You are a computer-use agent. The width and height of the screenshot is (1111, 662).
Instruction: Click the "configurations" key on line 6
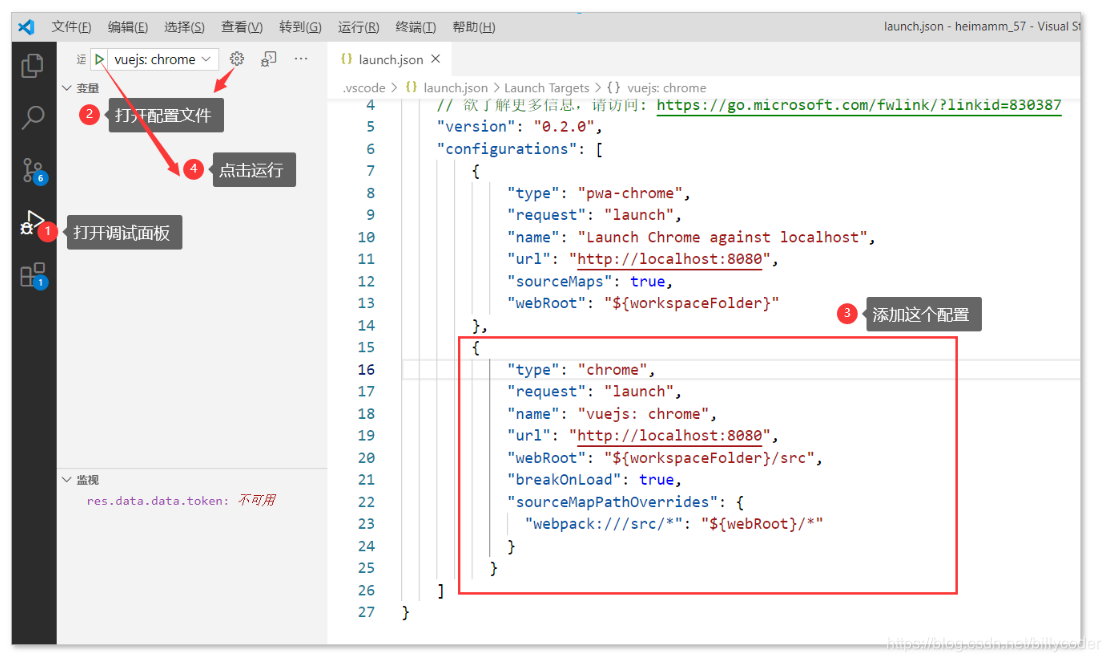pos(507,150)
